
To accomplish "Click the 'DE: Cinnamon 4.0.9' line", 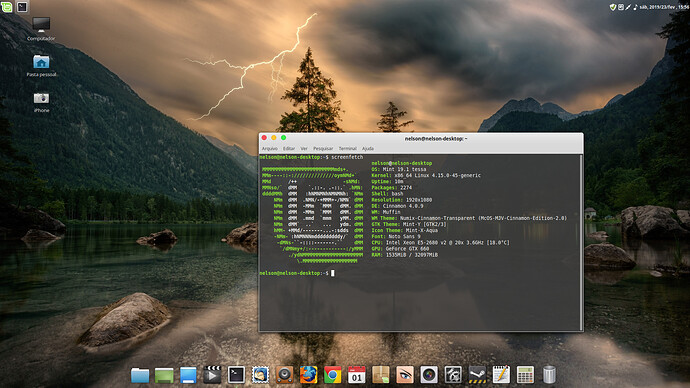I will coord(397,206).
